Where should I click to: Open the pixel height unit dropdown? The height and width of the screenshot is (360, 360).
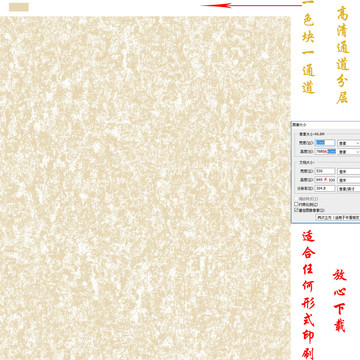[349, 152]
